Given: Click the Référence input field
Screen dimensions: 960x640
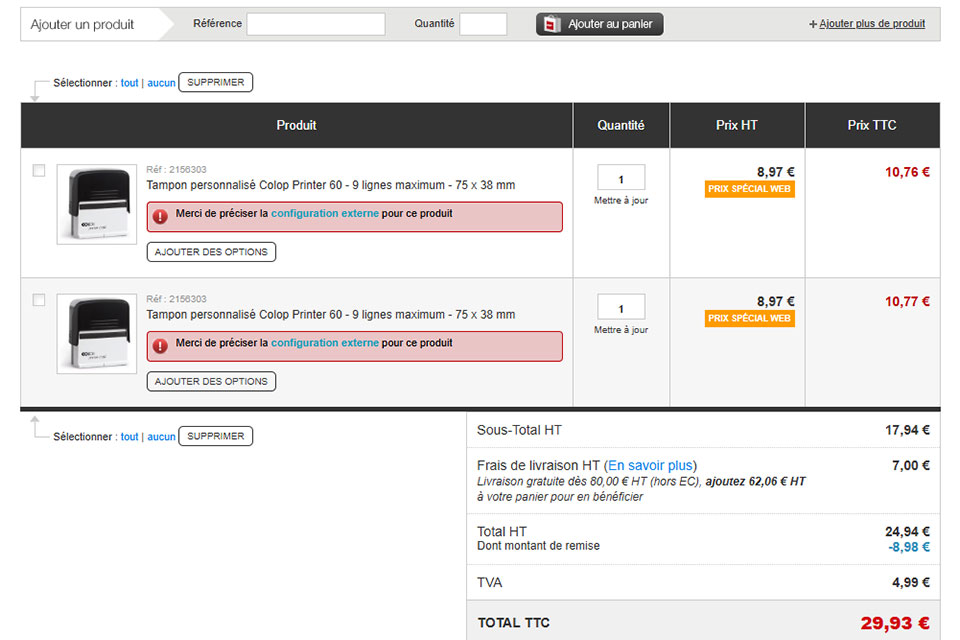Looking at the screenshot, I should click(x=316, y=24).
